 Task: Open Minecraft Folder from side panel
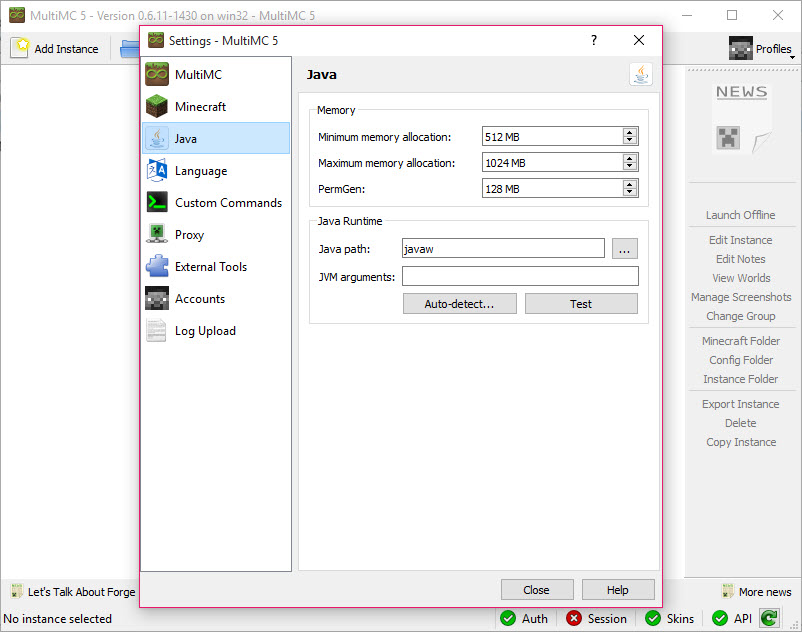click(x=741, y=341)
